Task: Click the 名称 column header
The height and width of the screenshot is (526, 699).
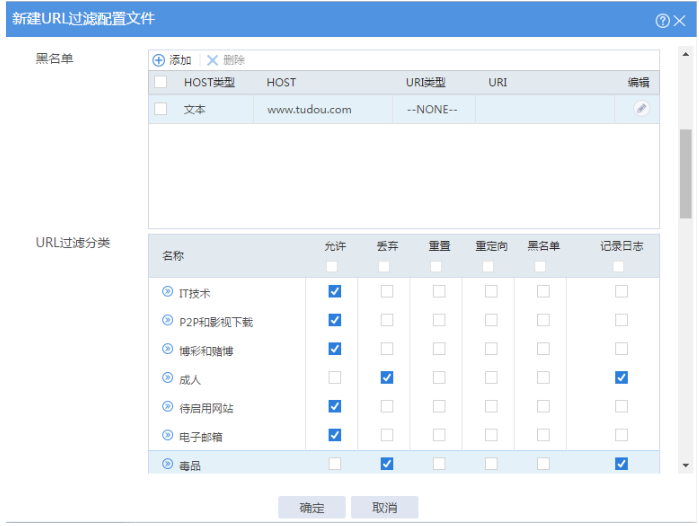Action: [x=173, y=256]
